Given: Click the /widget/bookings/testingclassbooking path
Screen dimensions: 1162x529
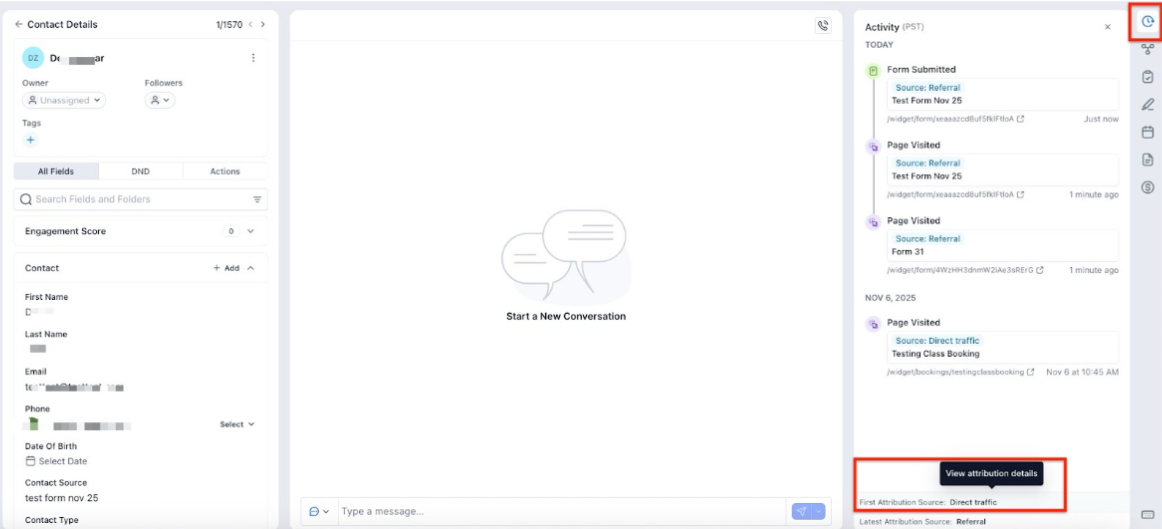Looking at the screenshot, I should tap(955, 372).
